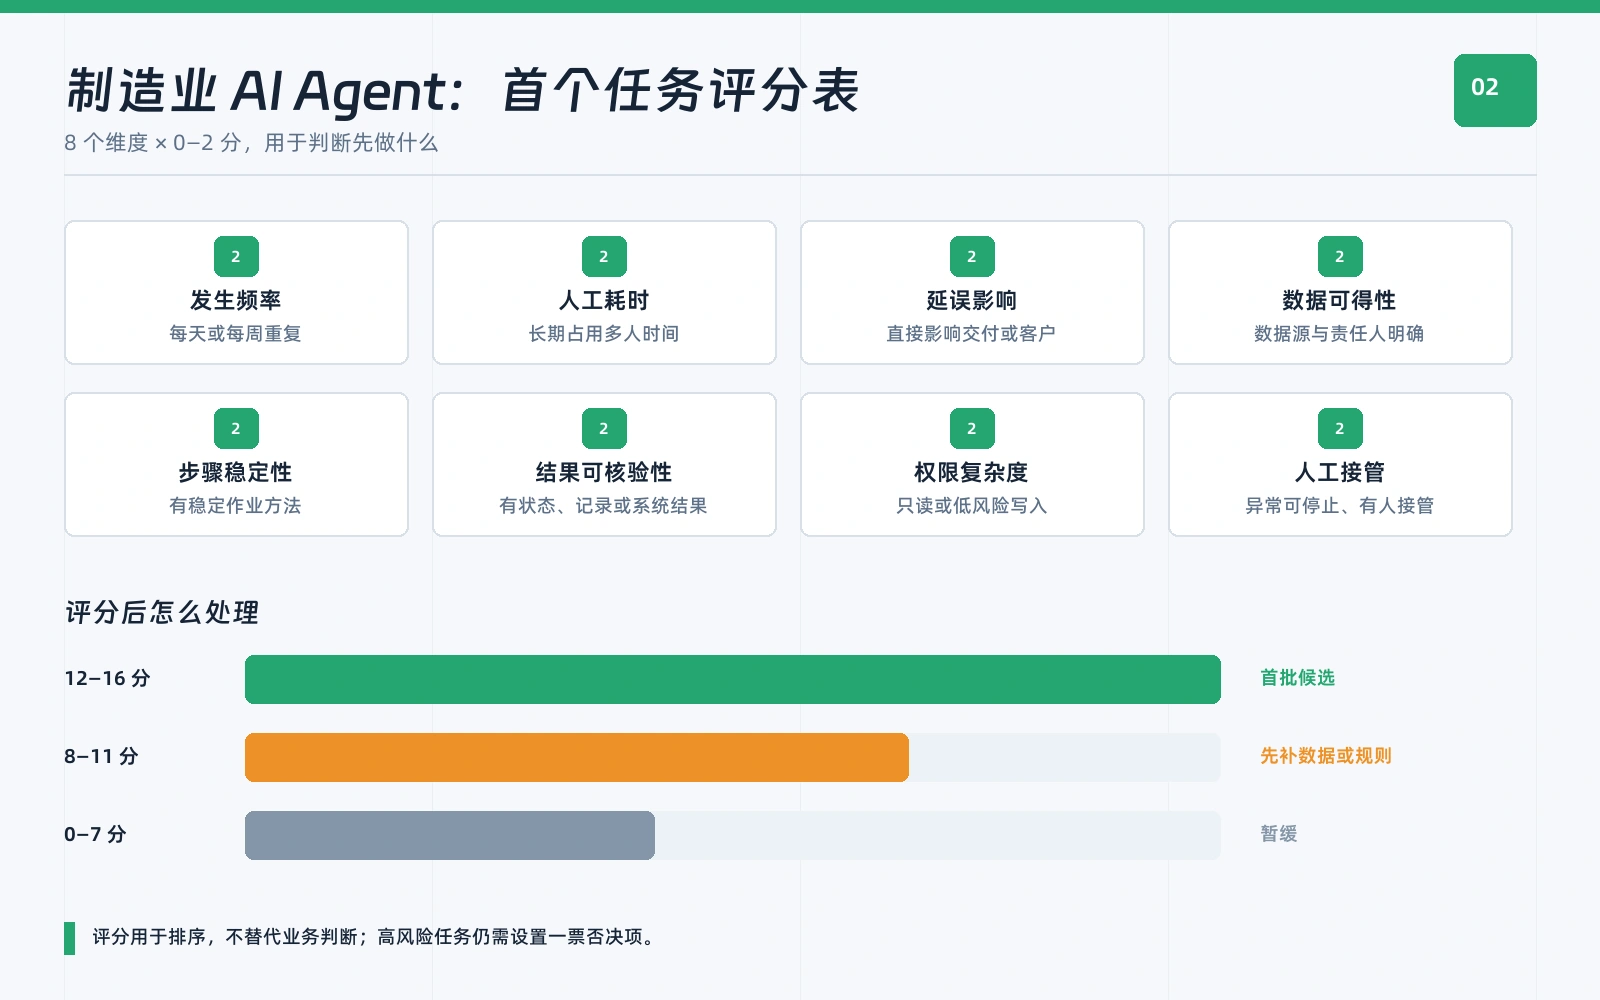Click the orange 8–11 分 progress bar
This screenshot has height=1000, width=1600.
[577, 758]
